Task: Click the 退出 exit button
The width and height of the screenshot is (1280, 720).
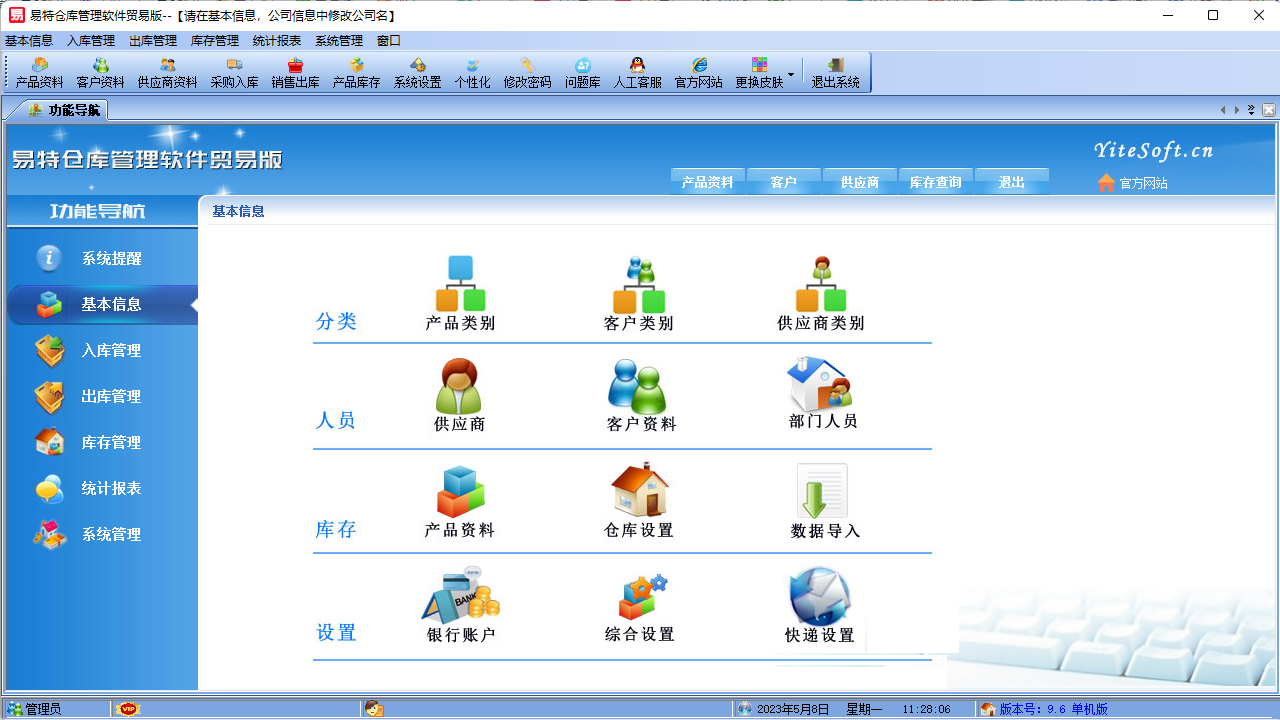Action: 1011,181
